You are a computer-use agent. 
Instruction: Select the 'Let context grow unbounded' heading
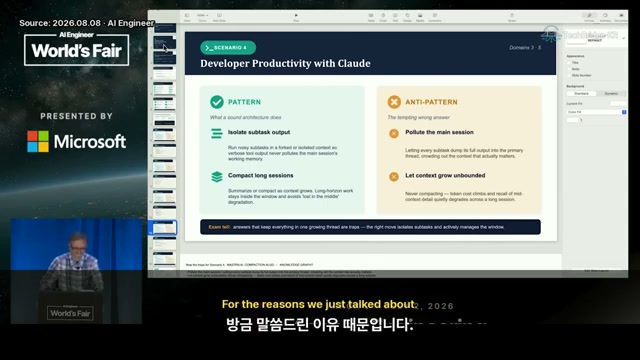(445, 176)
